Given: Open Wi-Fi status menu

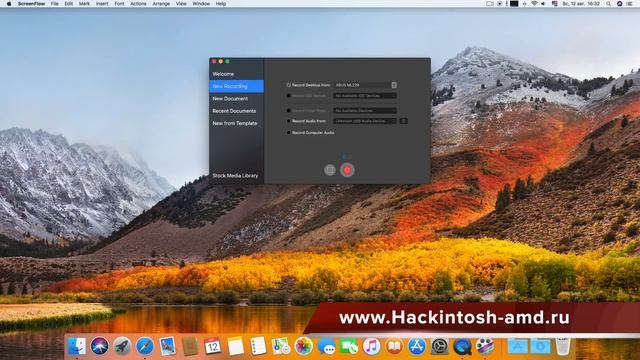Looking at the screenshot, I should click(x=534, y=4).
